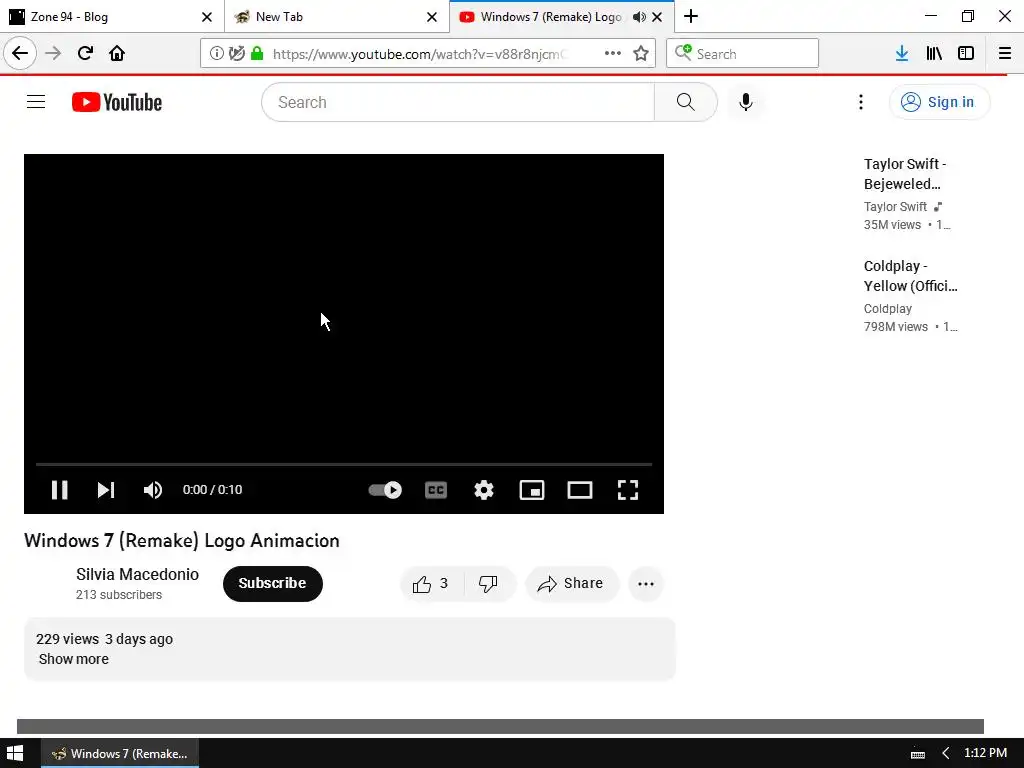Search with your voice microphone icon
The width and height of the screenshot is (1024, 768).
tap(746, 102)
